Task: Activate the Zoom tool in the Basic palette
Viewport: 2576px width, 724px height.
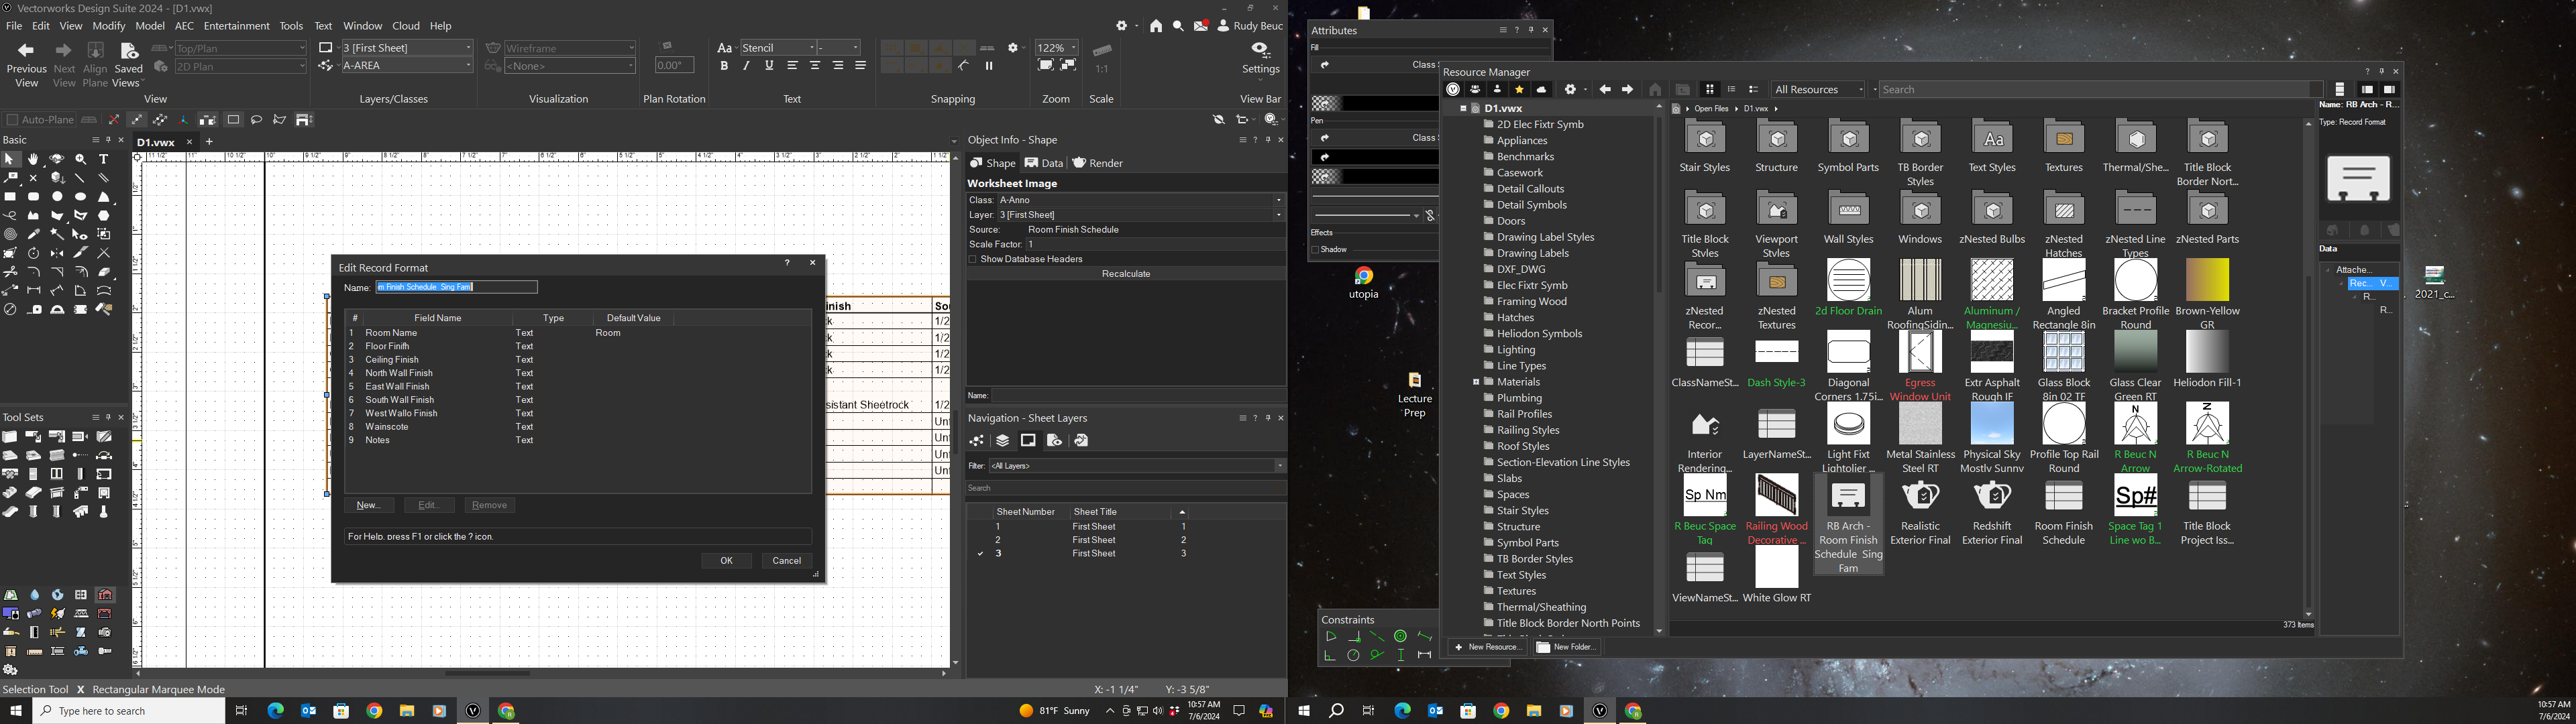Action: 80,158
